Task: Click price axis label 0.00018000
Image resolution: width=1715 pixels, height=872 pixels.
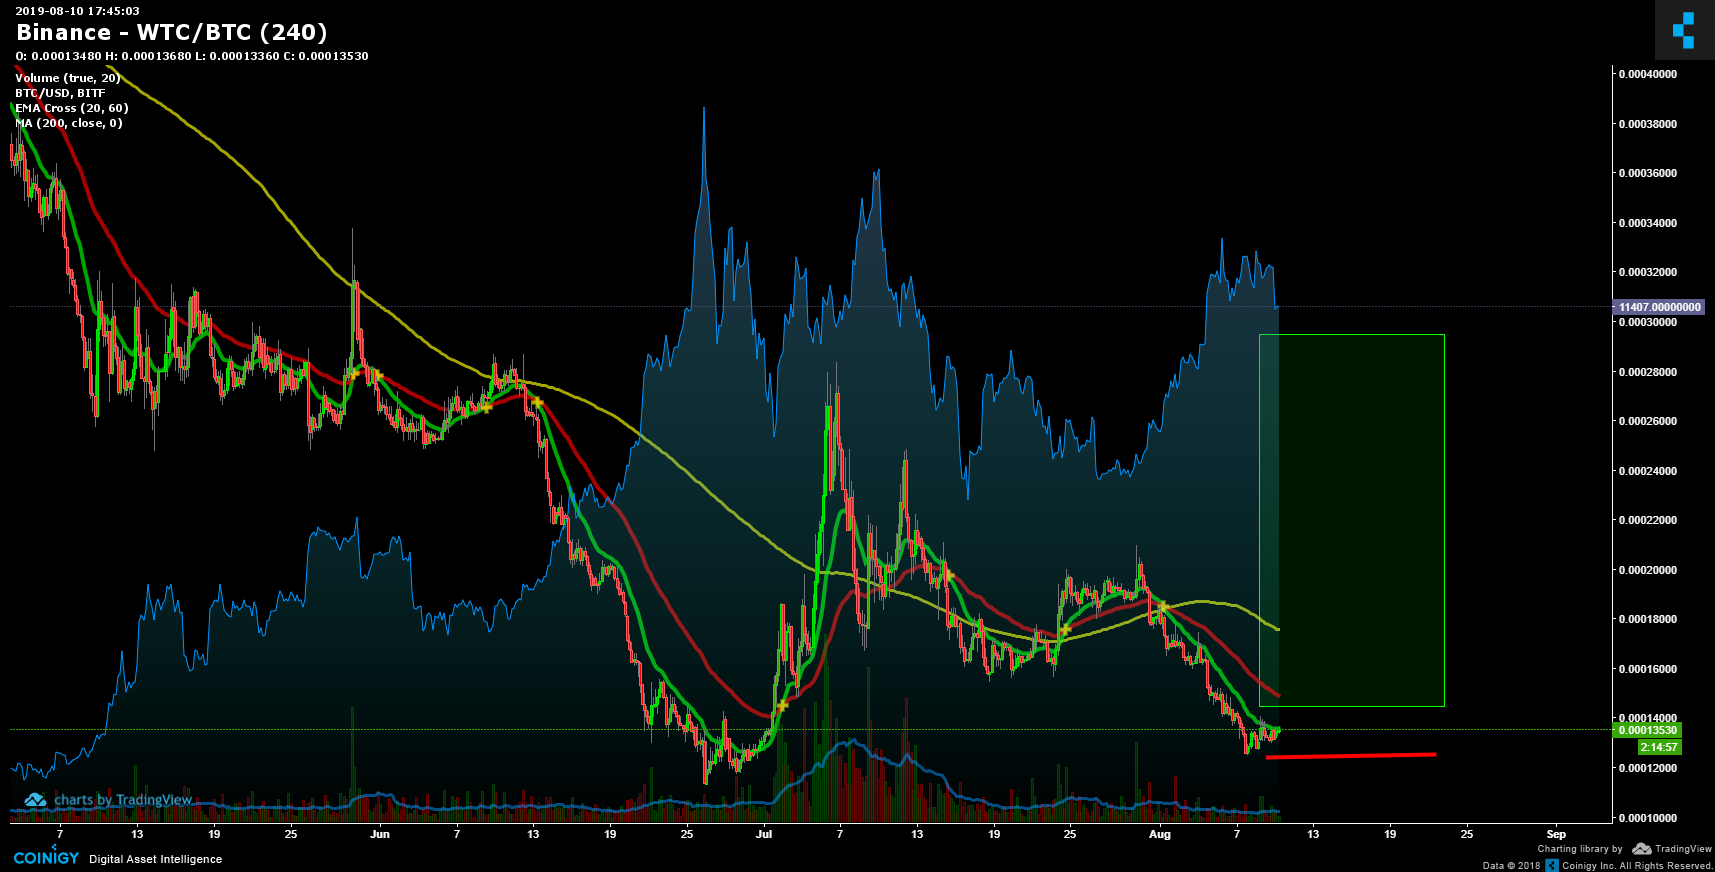Action: pos(1648,619)
